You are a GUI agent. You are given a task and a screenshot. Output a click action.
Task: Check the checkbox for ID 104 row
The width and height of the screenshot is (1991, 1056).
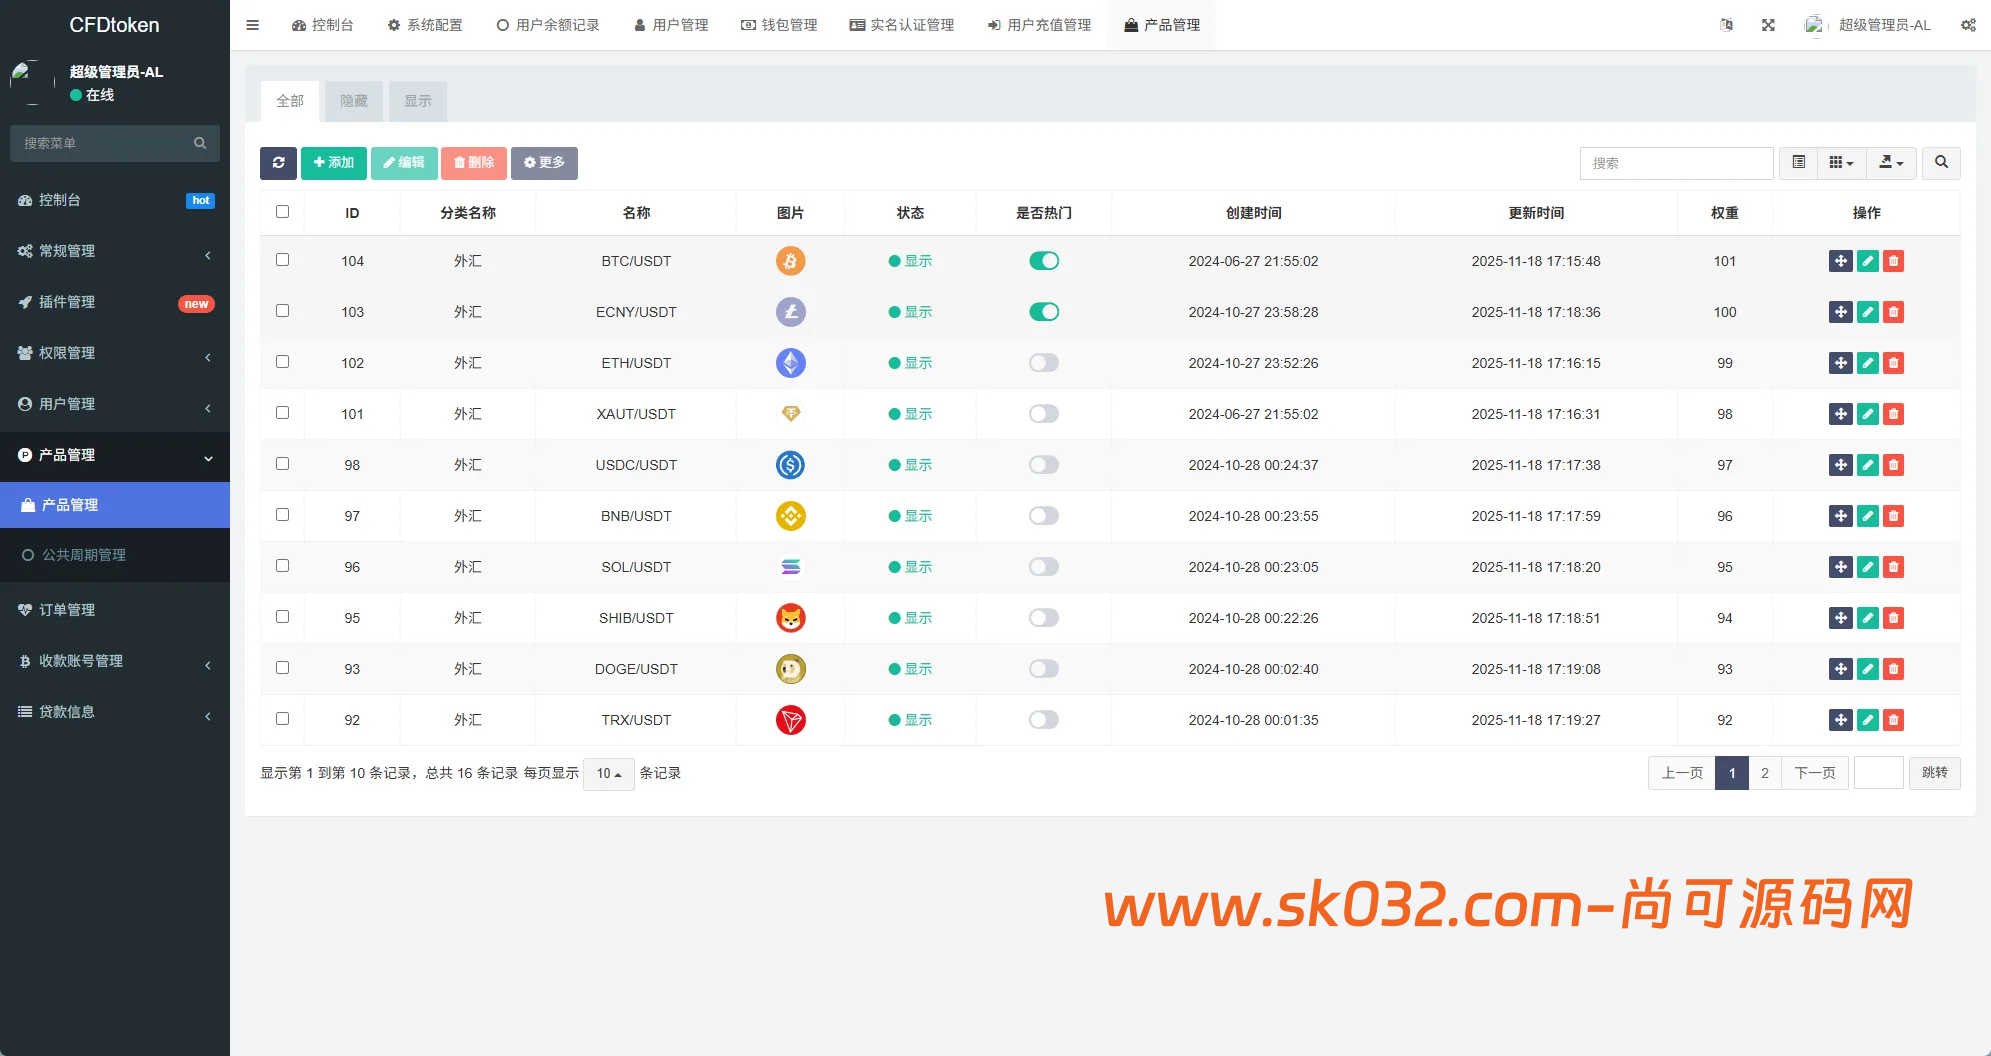[x=282, y=259]
